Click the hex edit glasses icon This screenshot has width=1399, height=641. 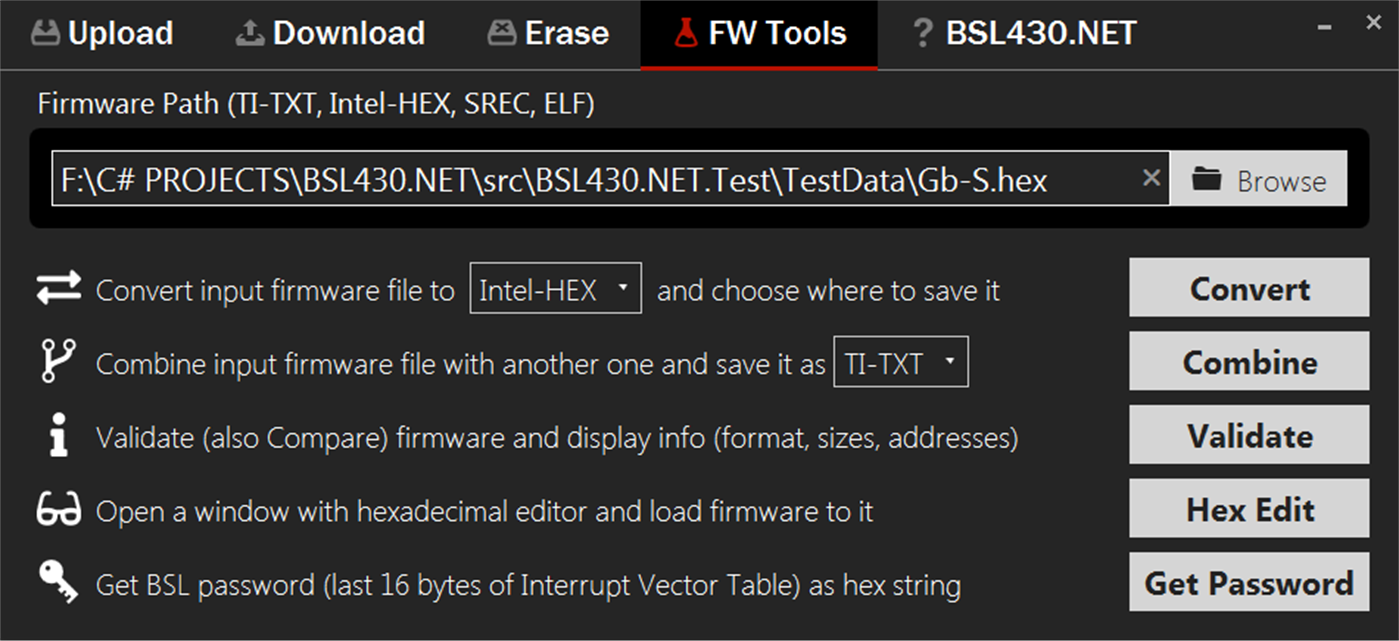click(x=58, y=511)
